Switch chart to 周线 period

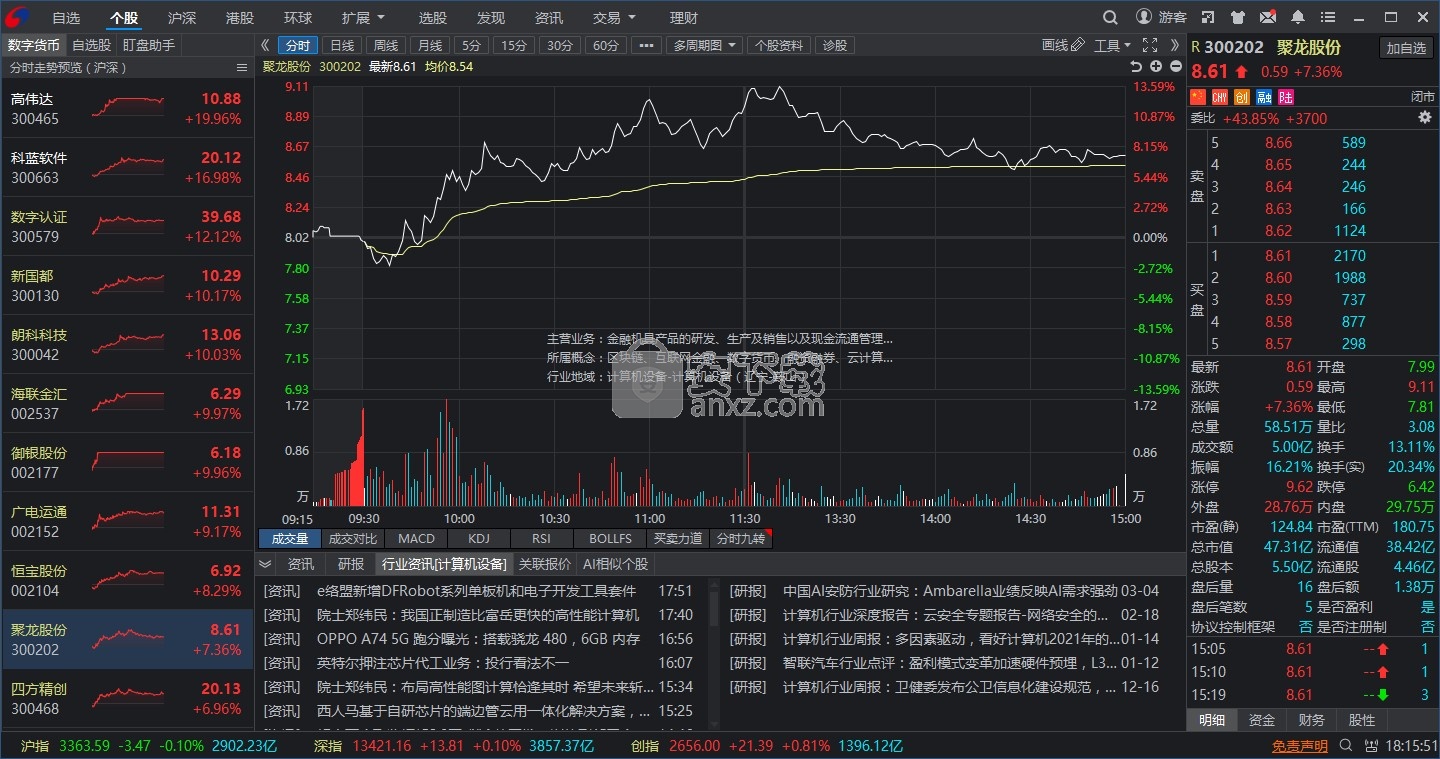[x=386, y=45]
